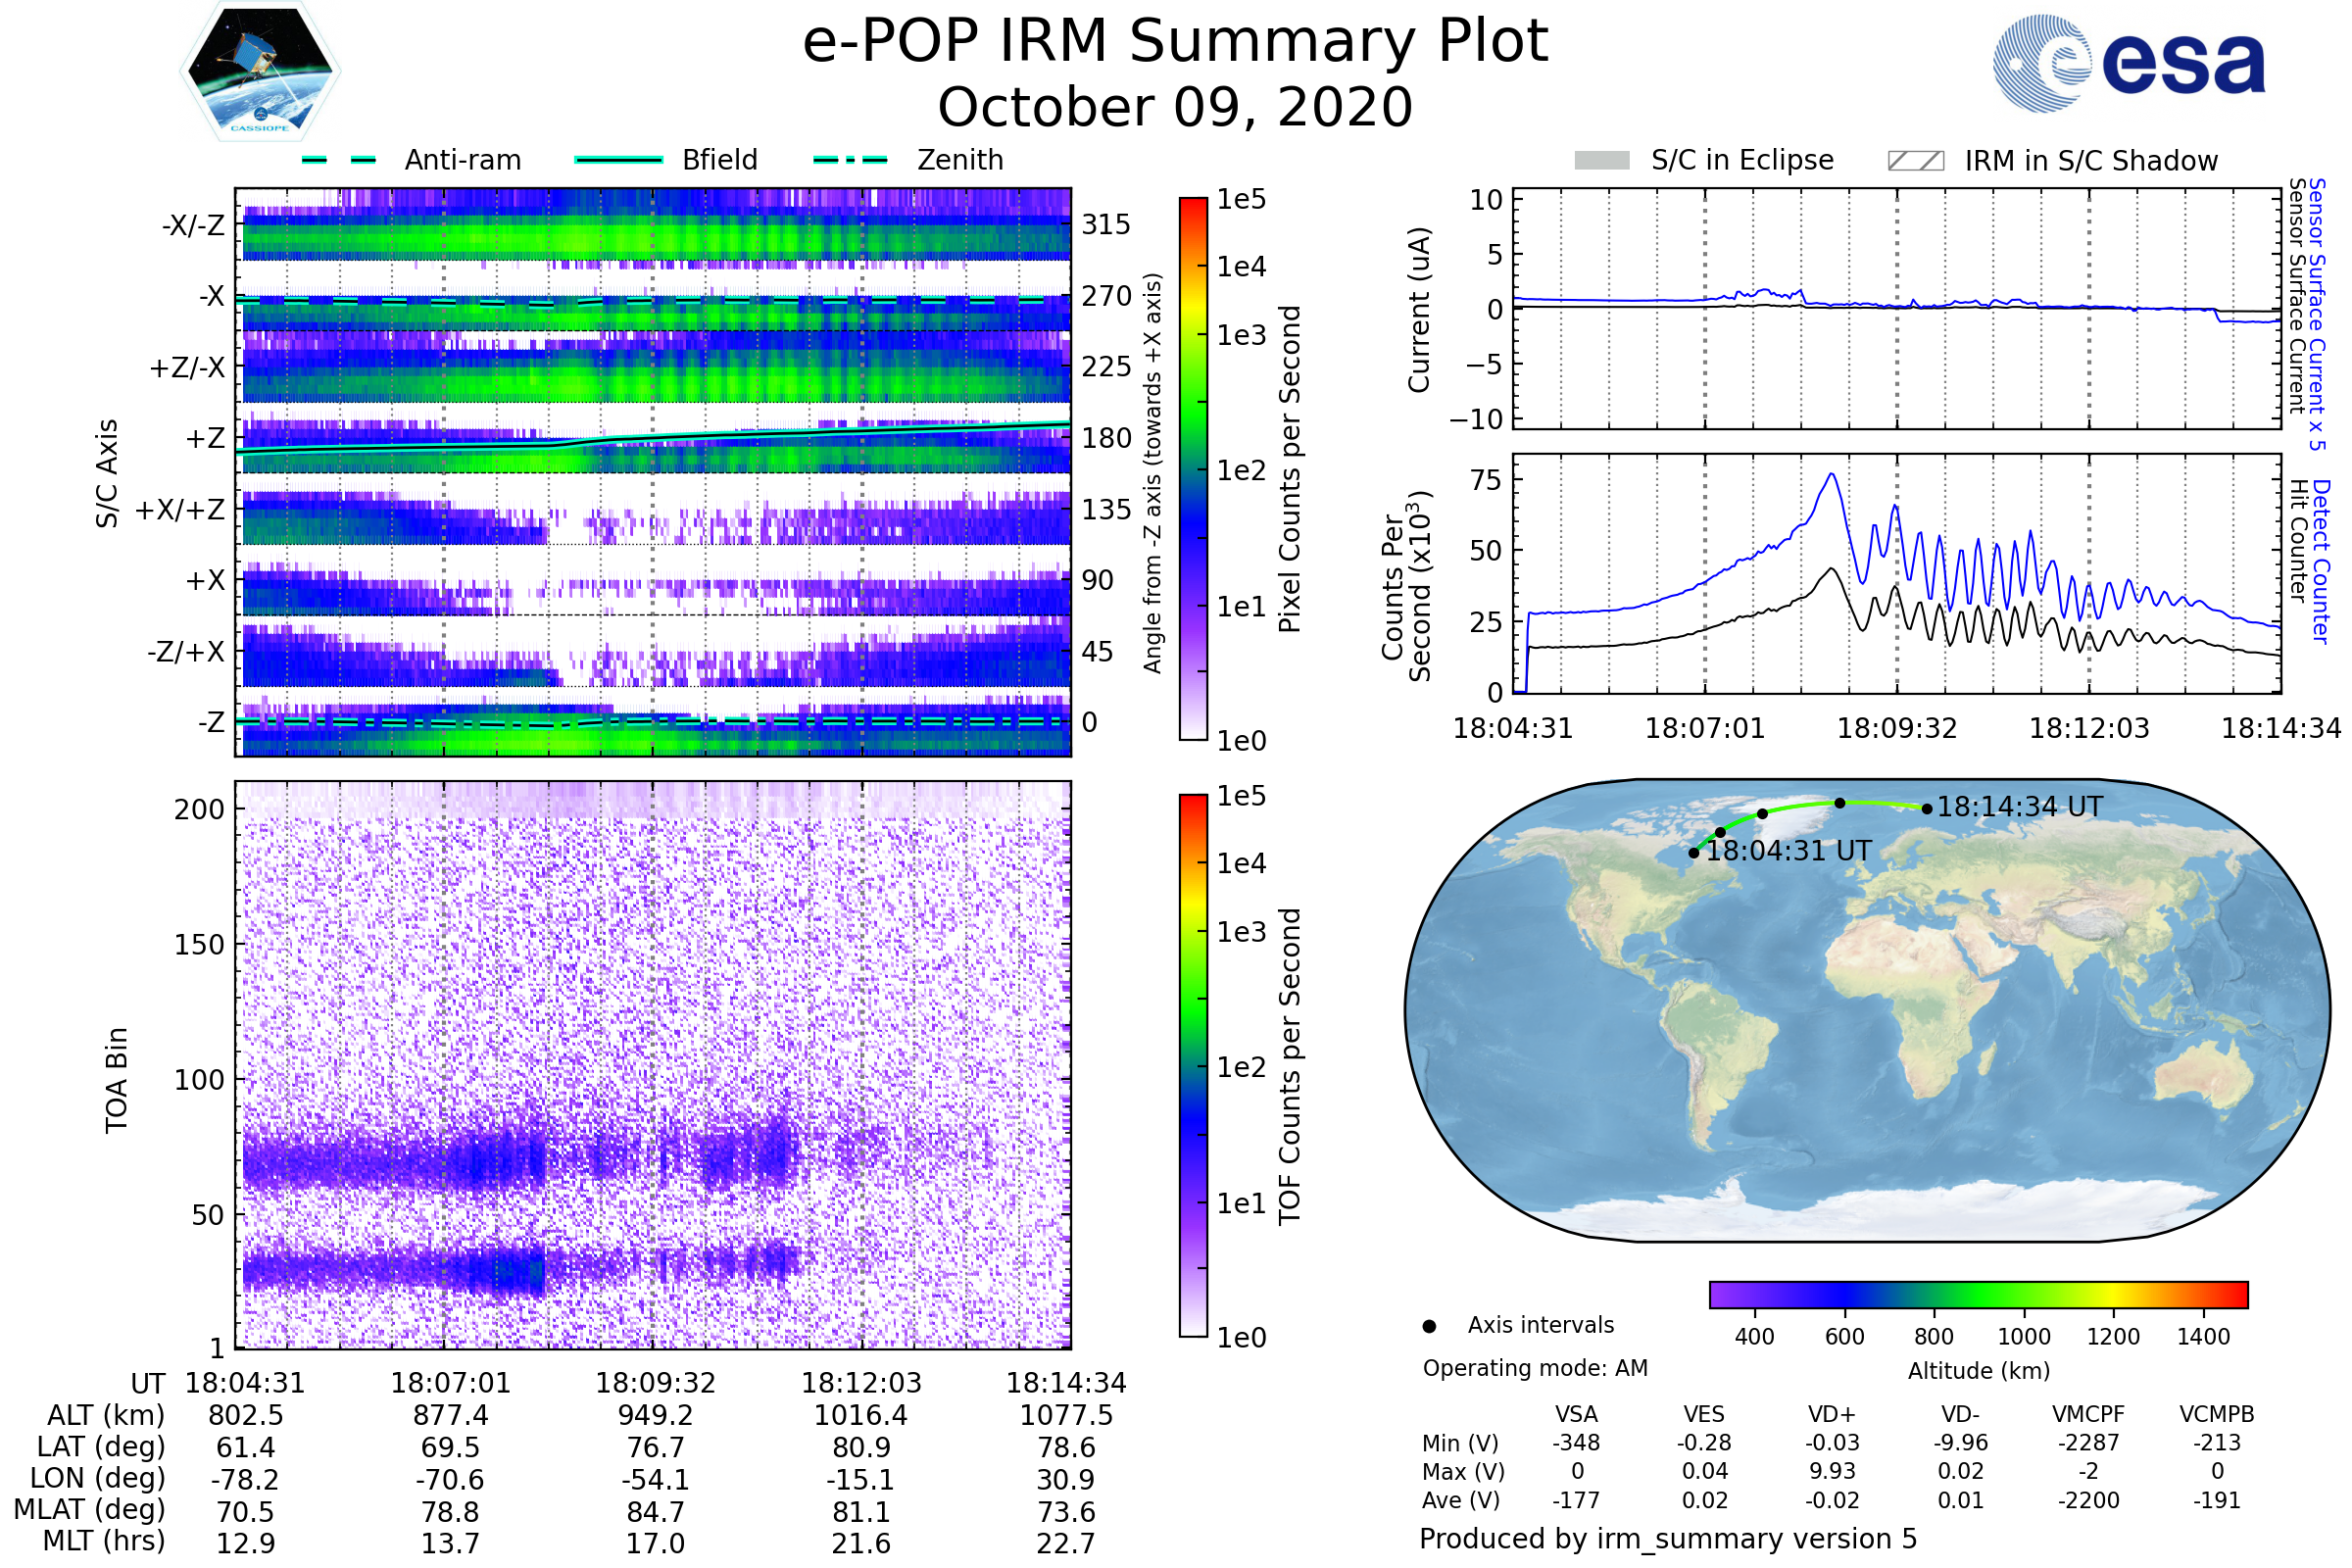Click the Produced by irm_summary version text

[x=1667, y=1539]
